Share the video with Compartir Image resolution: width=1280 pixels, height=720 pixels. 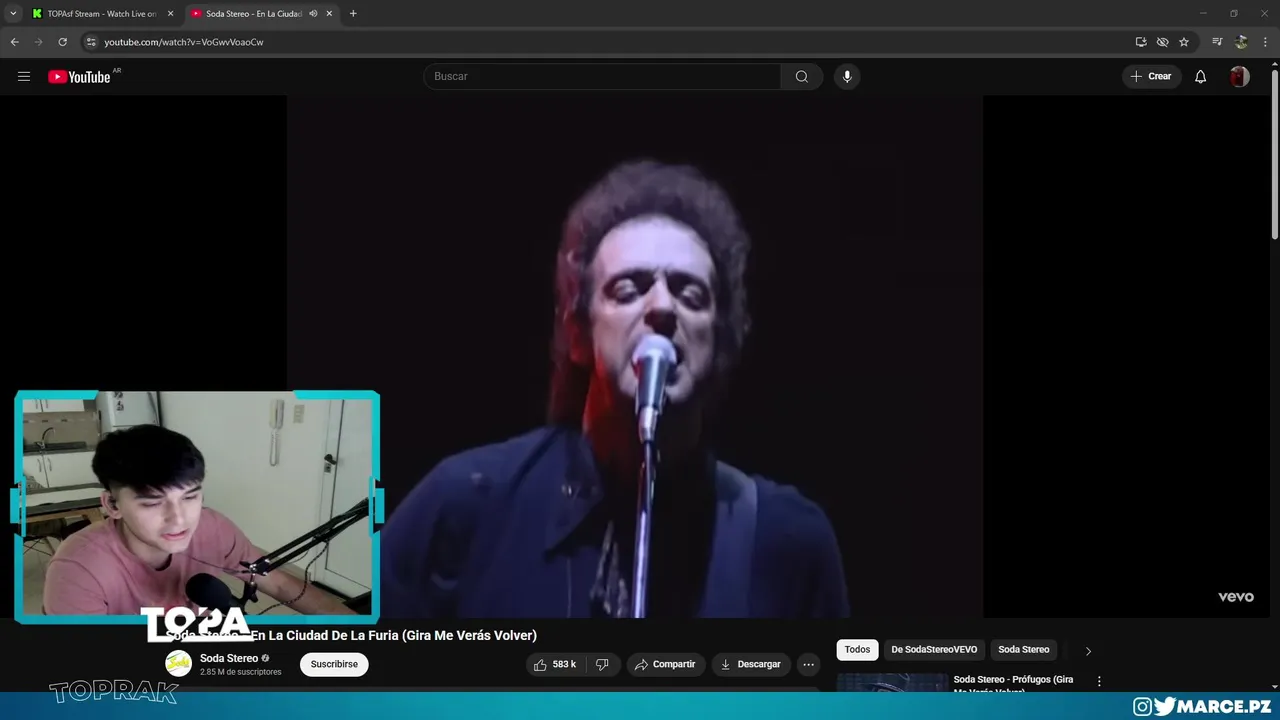pyautogui.click(x=665, y=664)
